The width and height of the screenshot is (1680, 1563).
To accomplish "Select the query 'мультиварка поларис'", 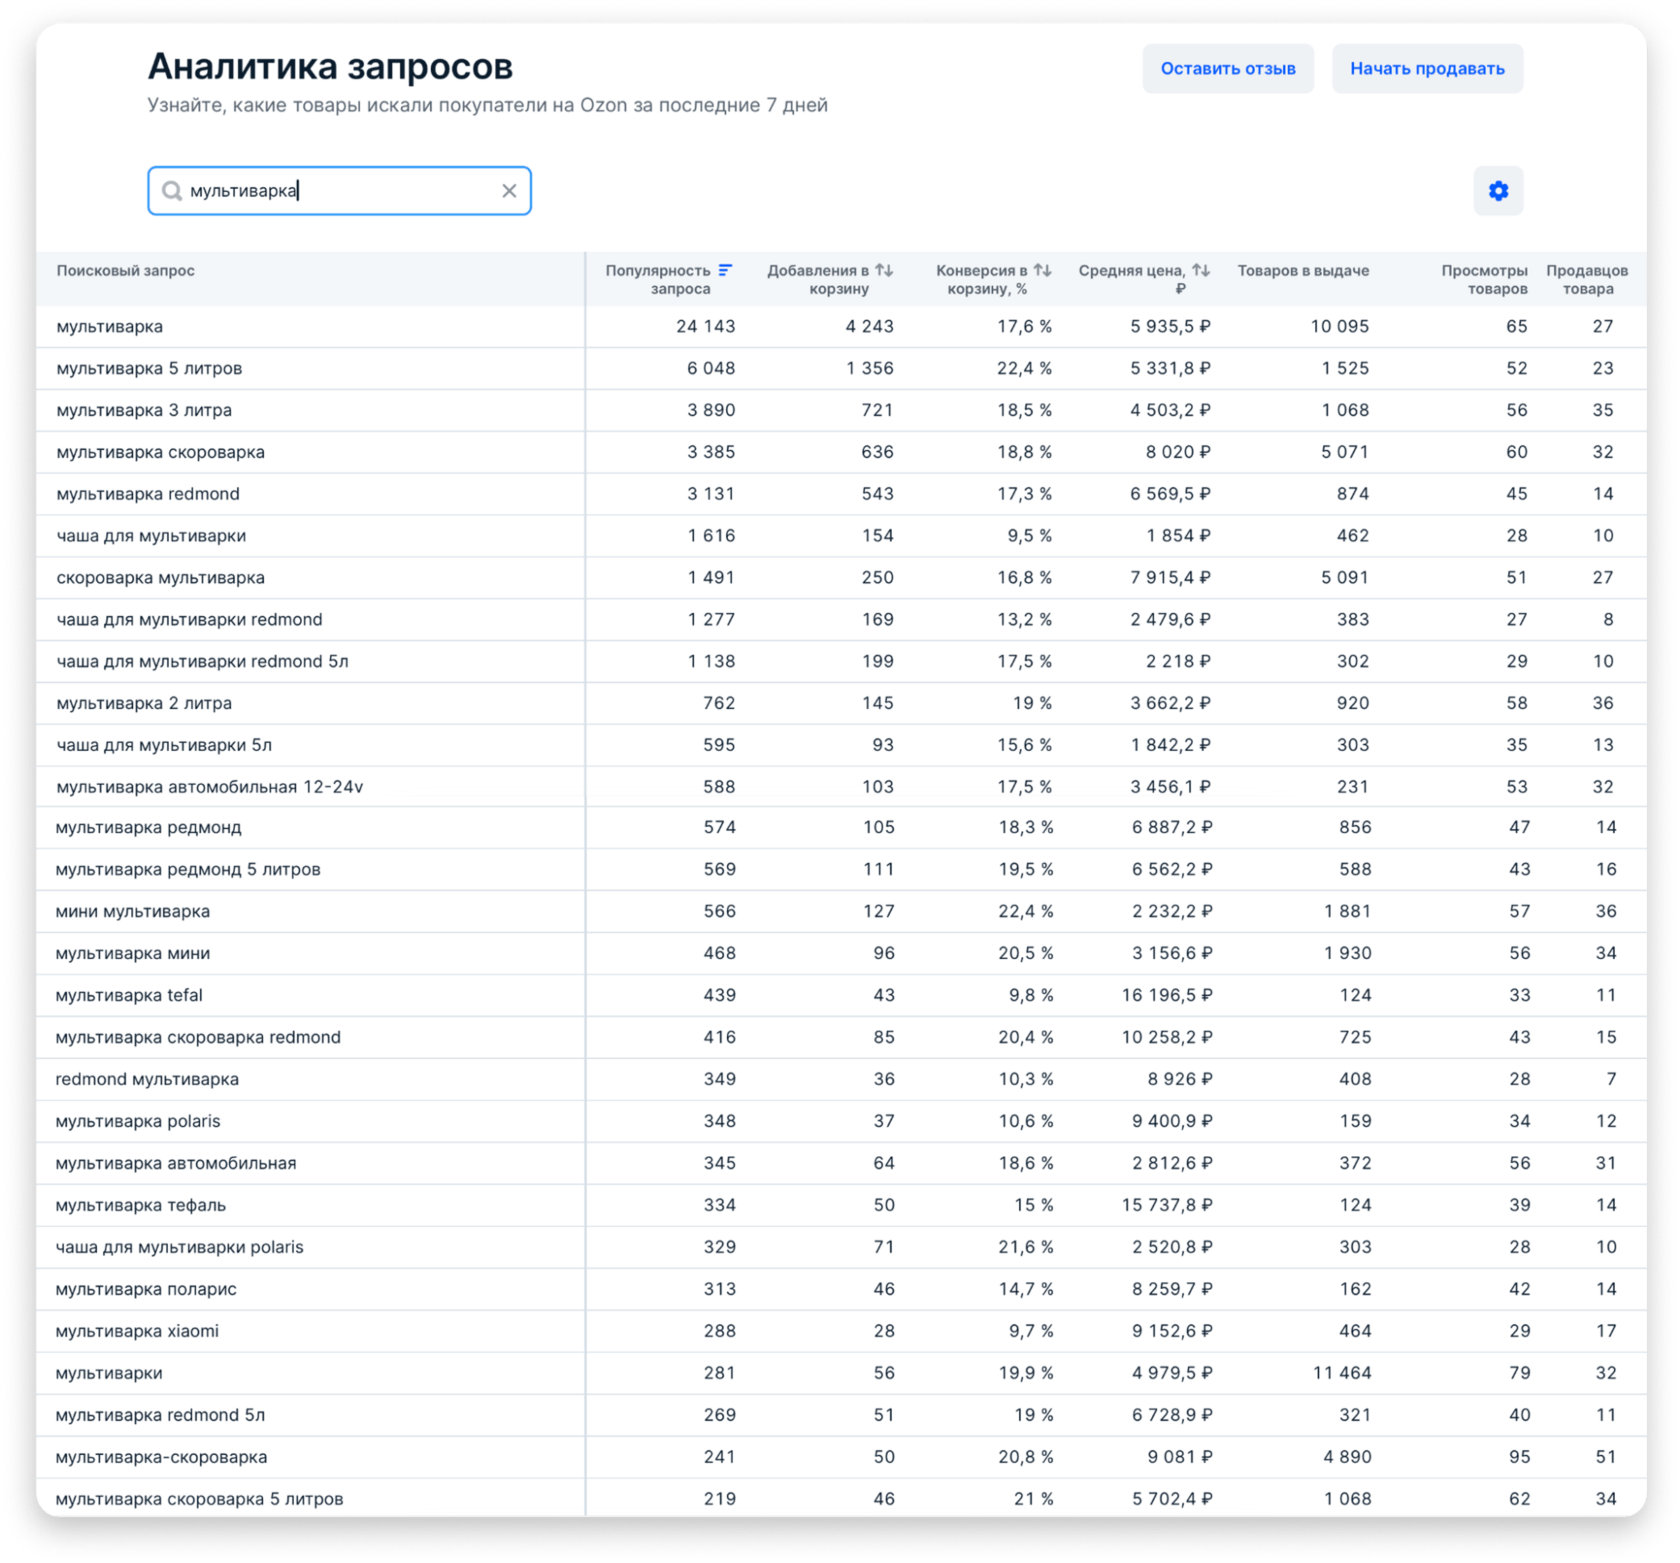I will [x=145, y=1289].
